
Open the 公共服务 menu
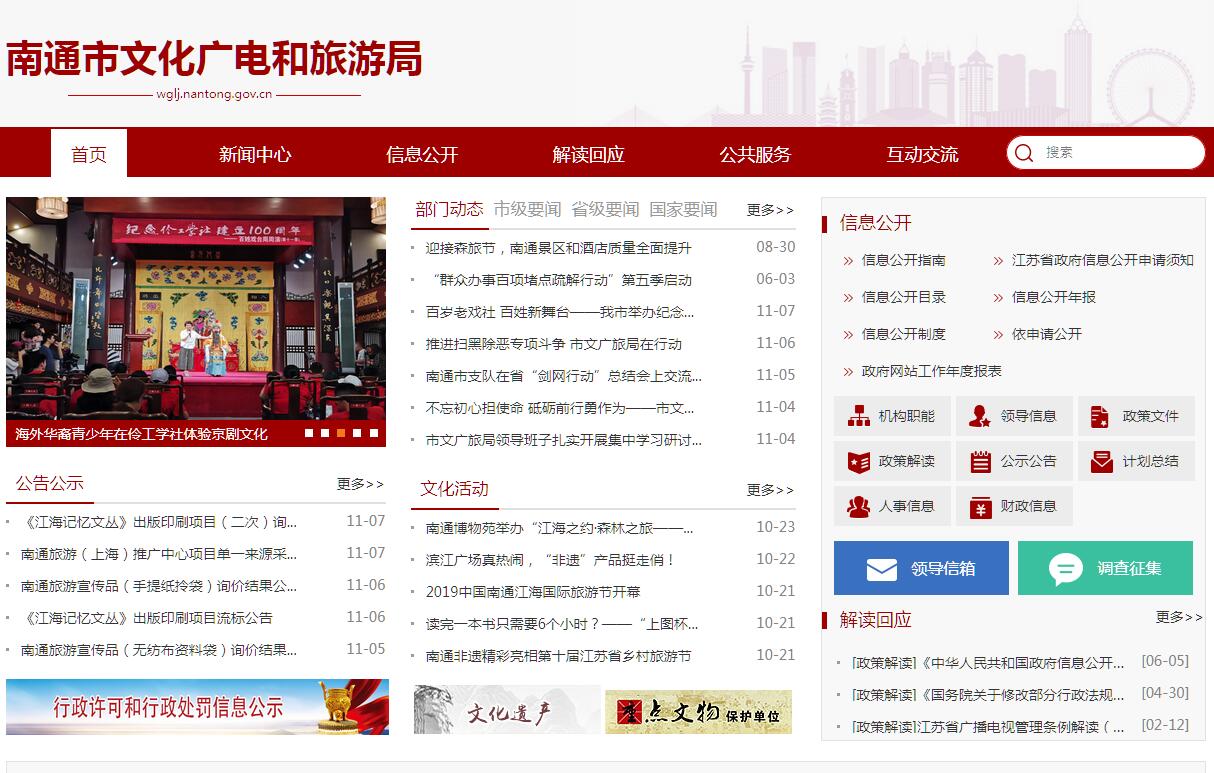point(755,154)
